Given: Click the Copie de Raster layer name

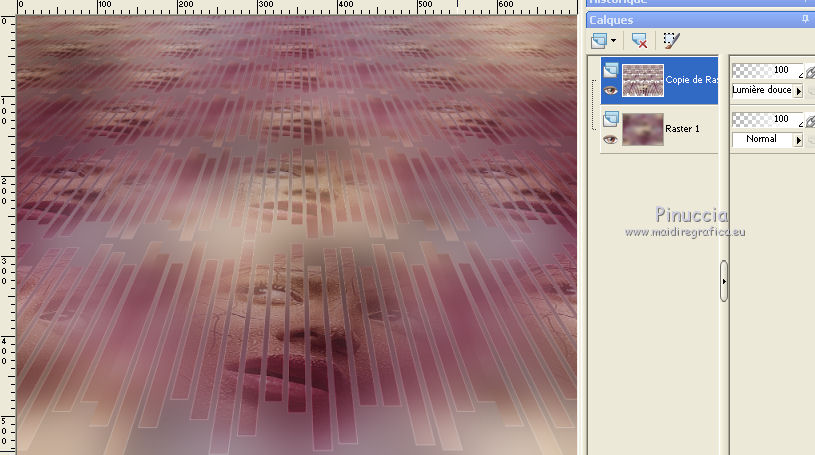Looking at the screenshot, I should point(691,80).
